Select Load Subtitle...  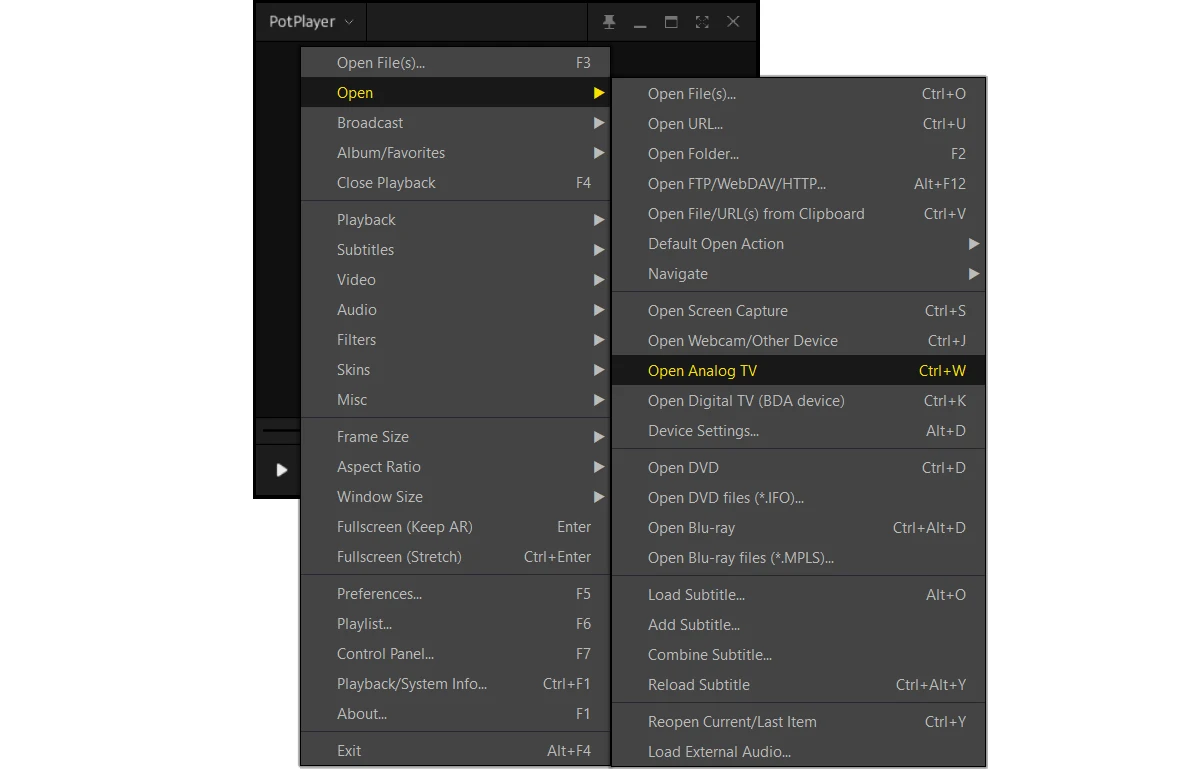[798, 595]
